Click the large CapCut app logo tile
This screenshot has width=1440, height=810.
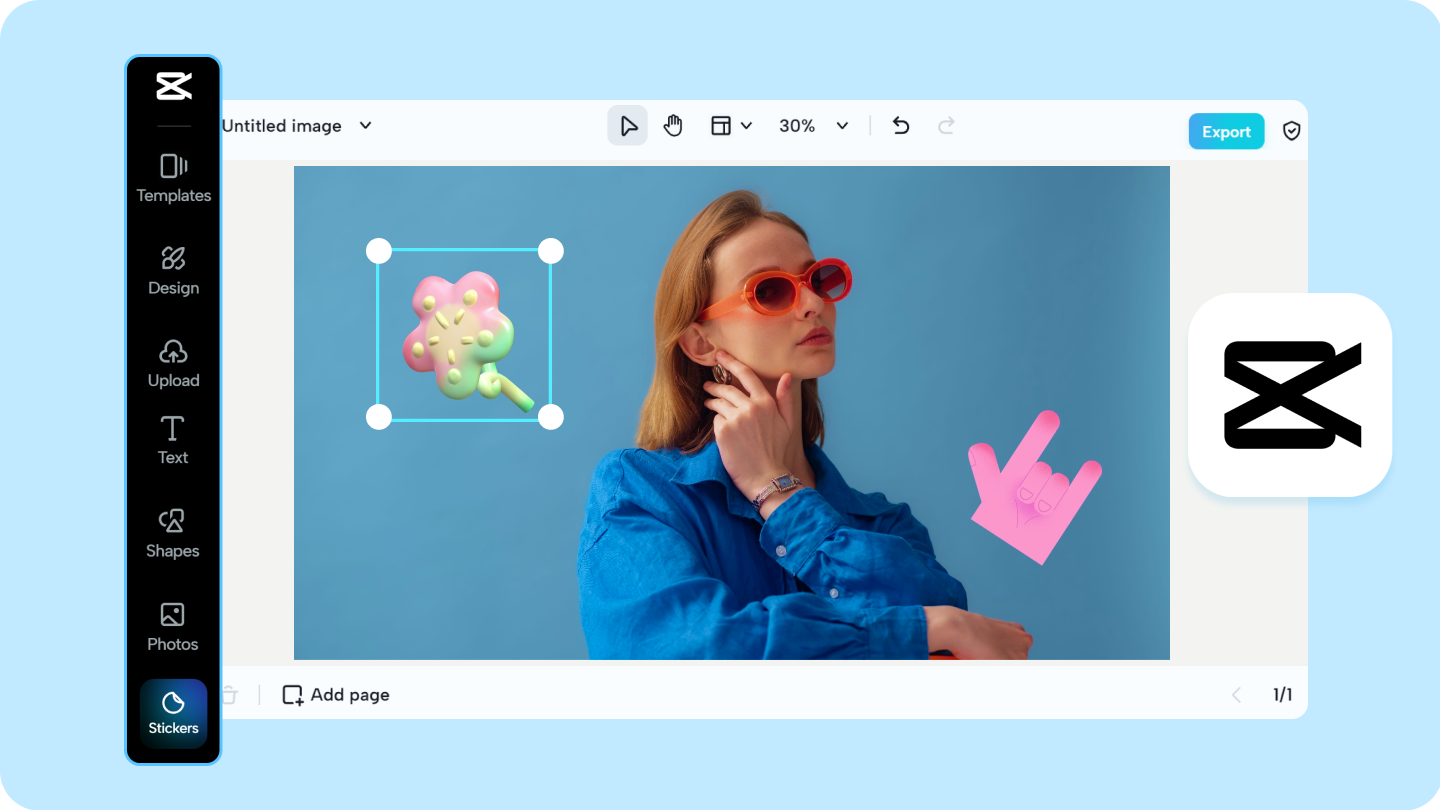click(1290, 395)
